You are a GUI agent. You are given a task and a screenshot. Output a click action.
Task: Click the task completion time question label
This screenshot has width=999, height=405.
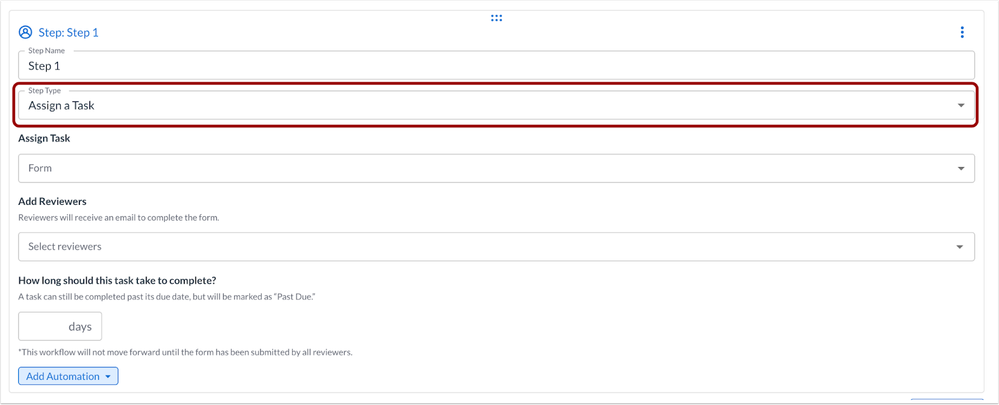pyautogui.click(x=117, y=281)
